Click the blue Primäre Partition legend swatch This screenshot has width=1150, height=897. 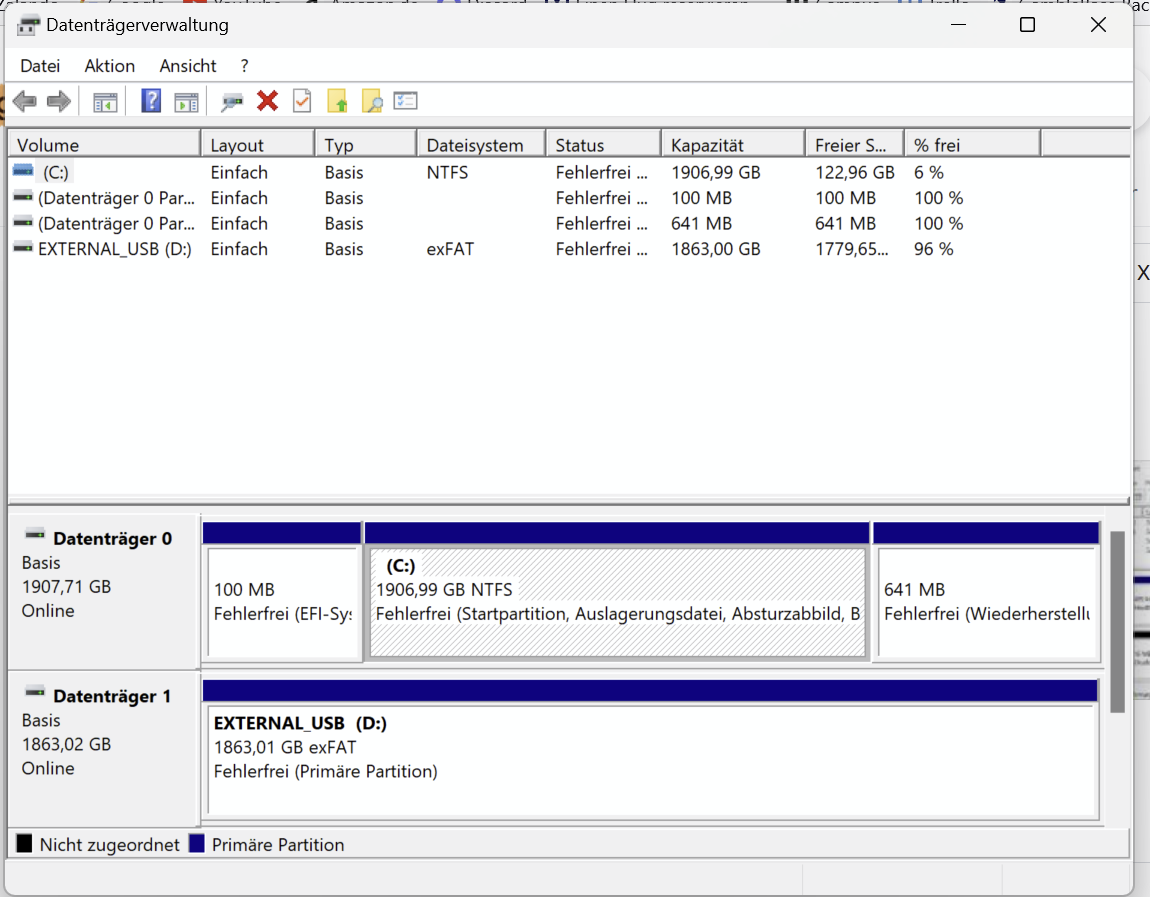[x=196, y=843]
